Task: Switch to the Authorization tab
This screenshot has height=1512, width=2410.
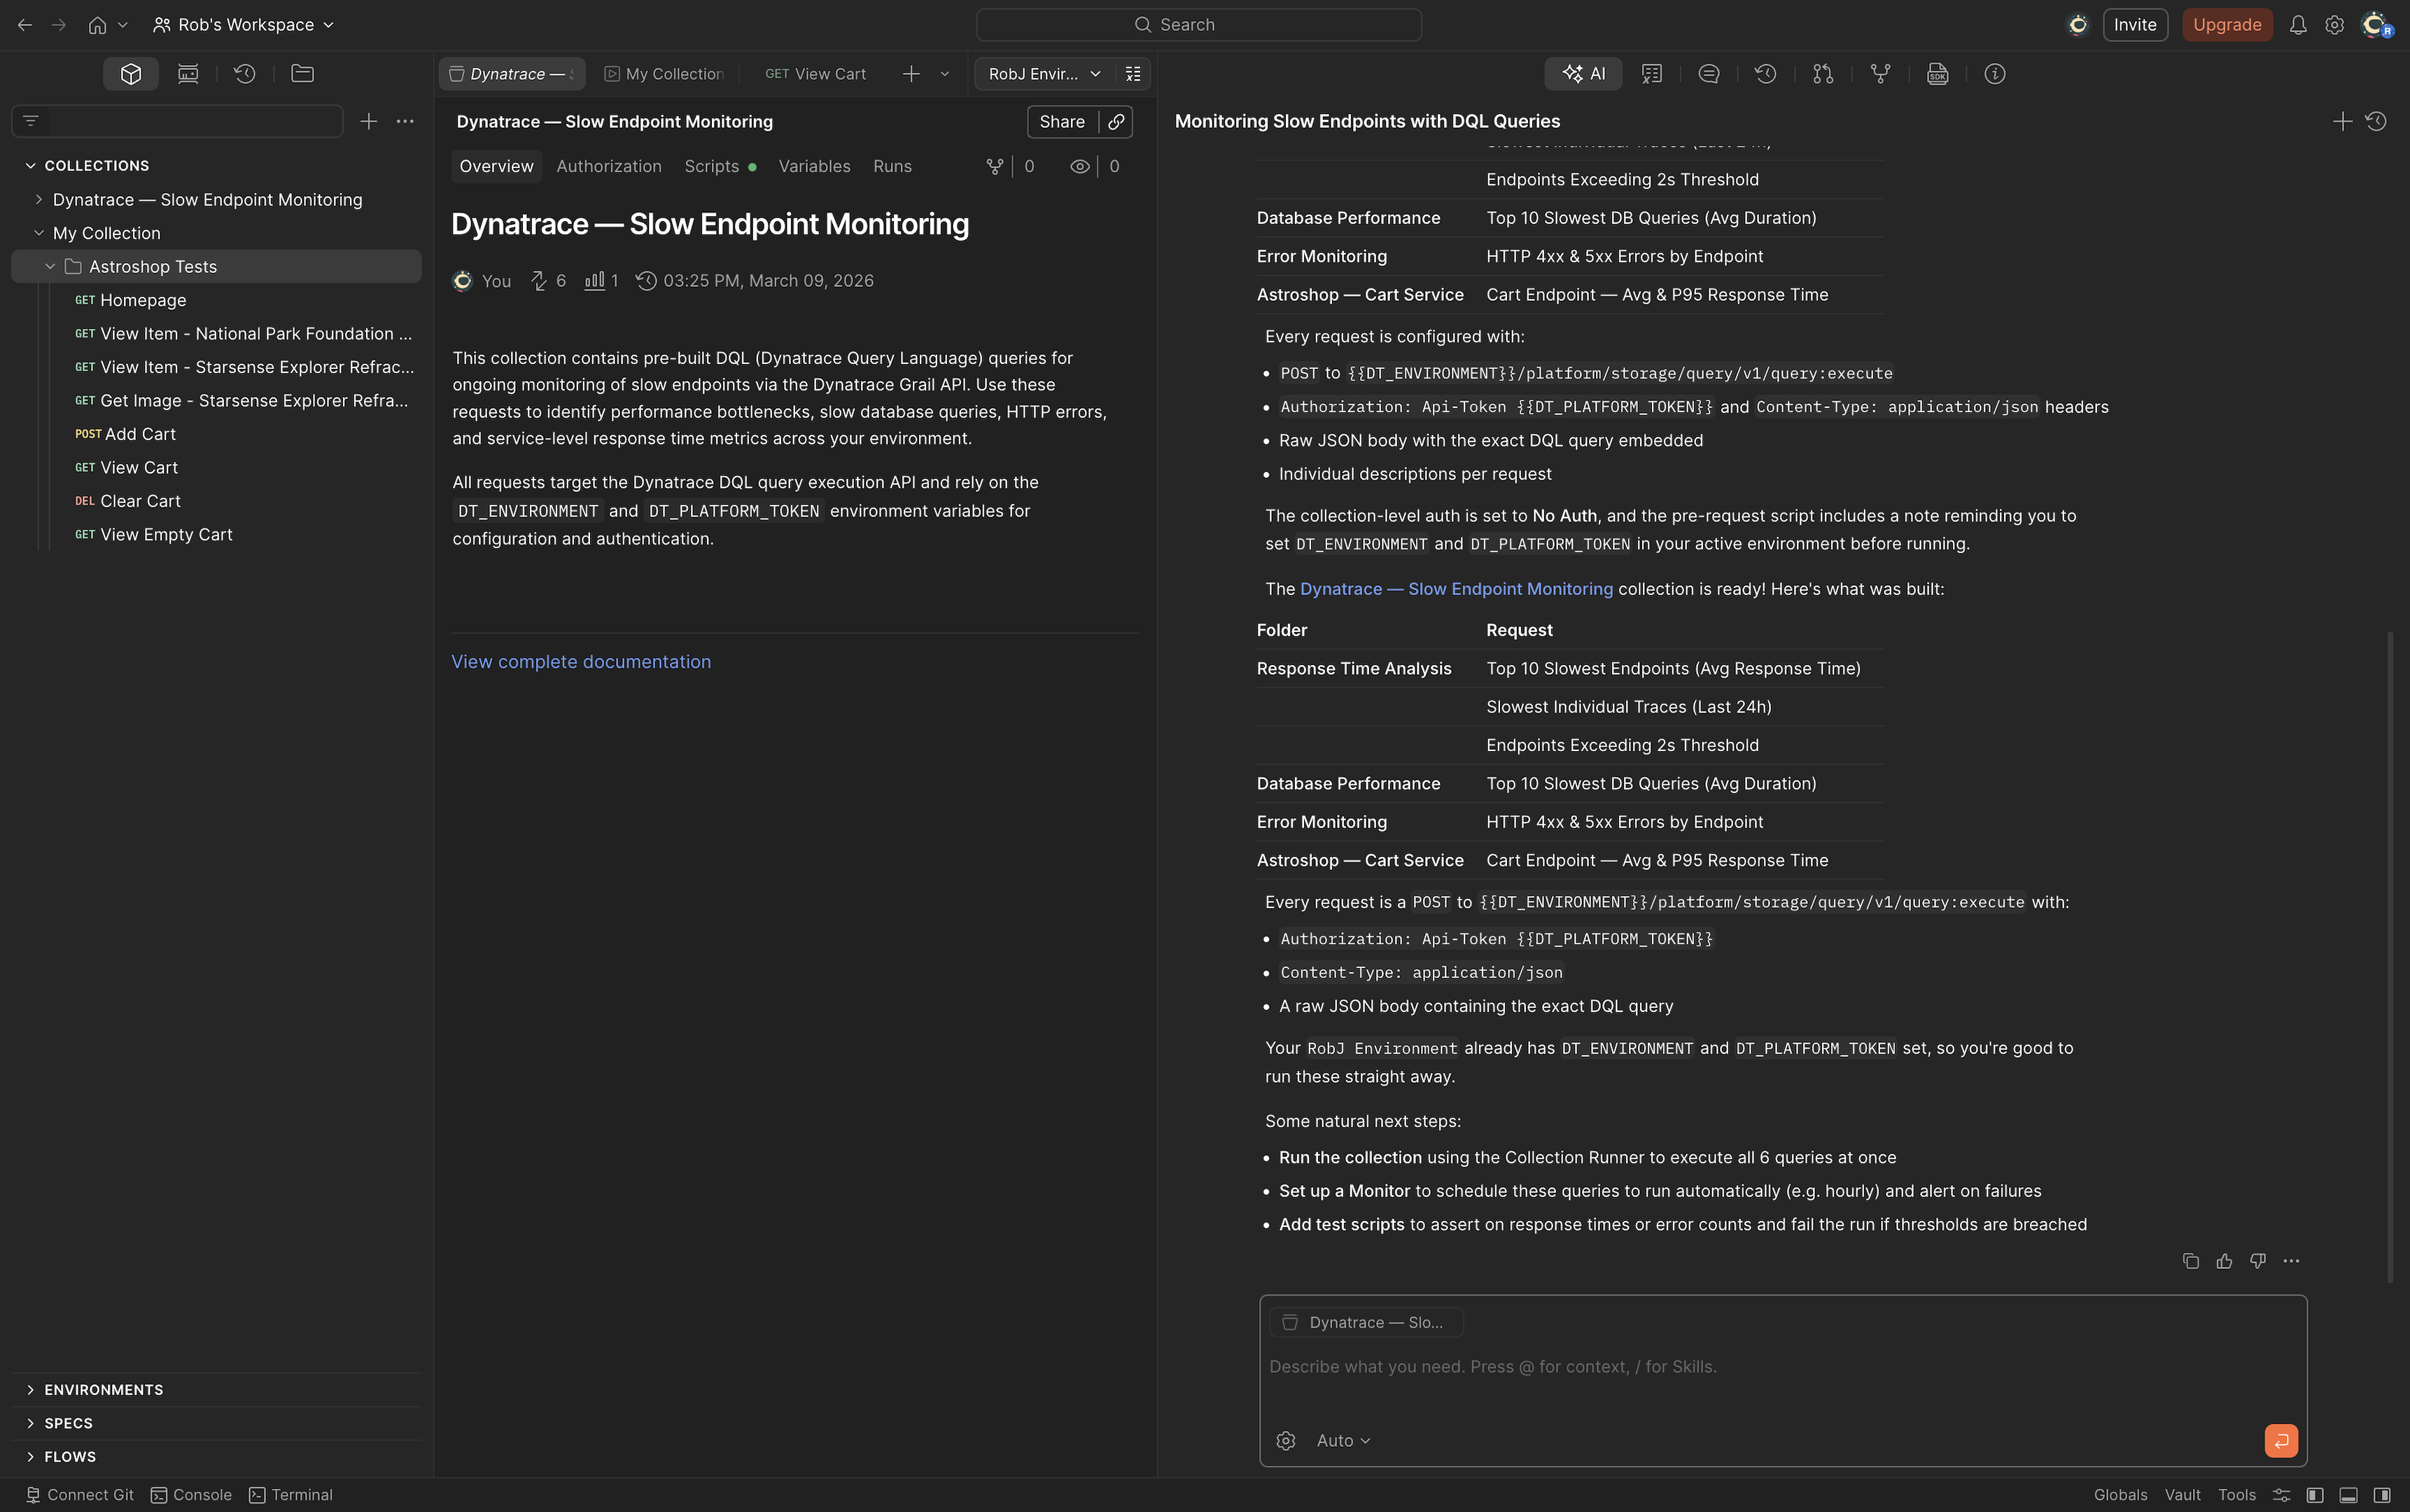Action: click(x=609, y=166)
